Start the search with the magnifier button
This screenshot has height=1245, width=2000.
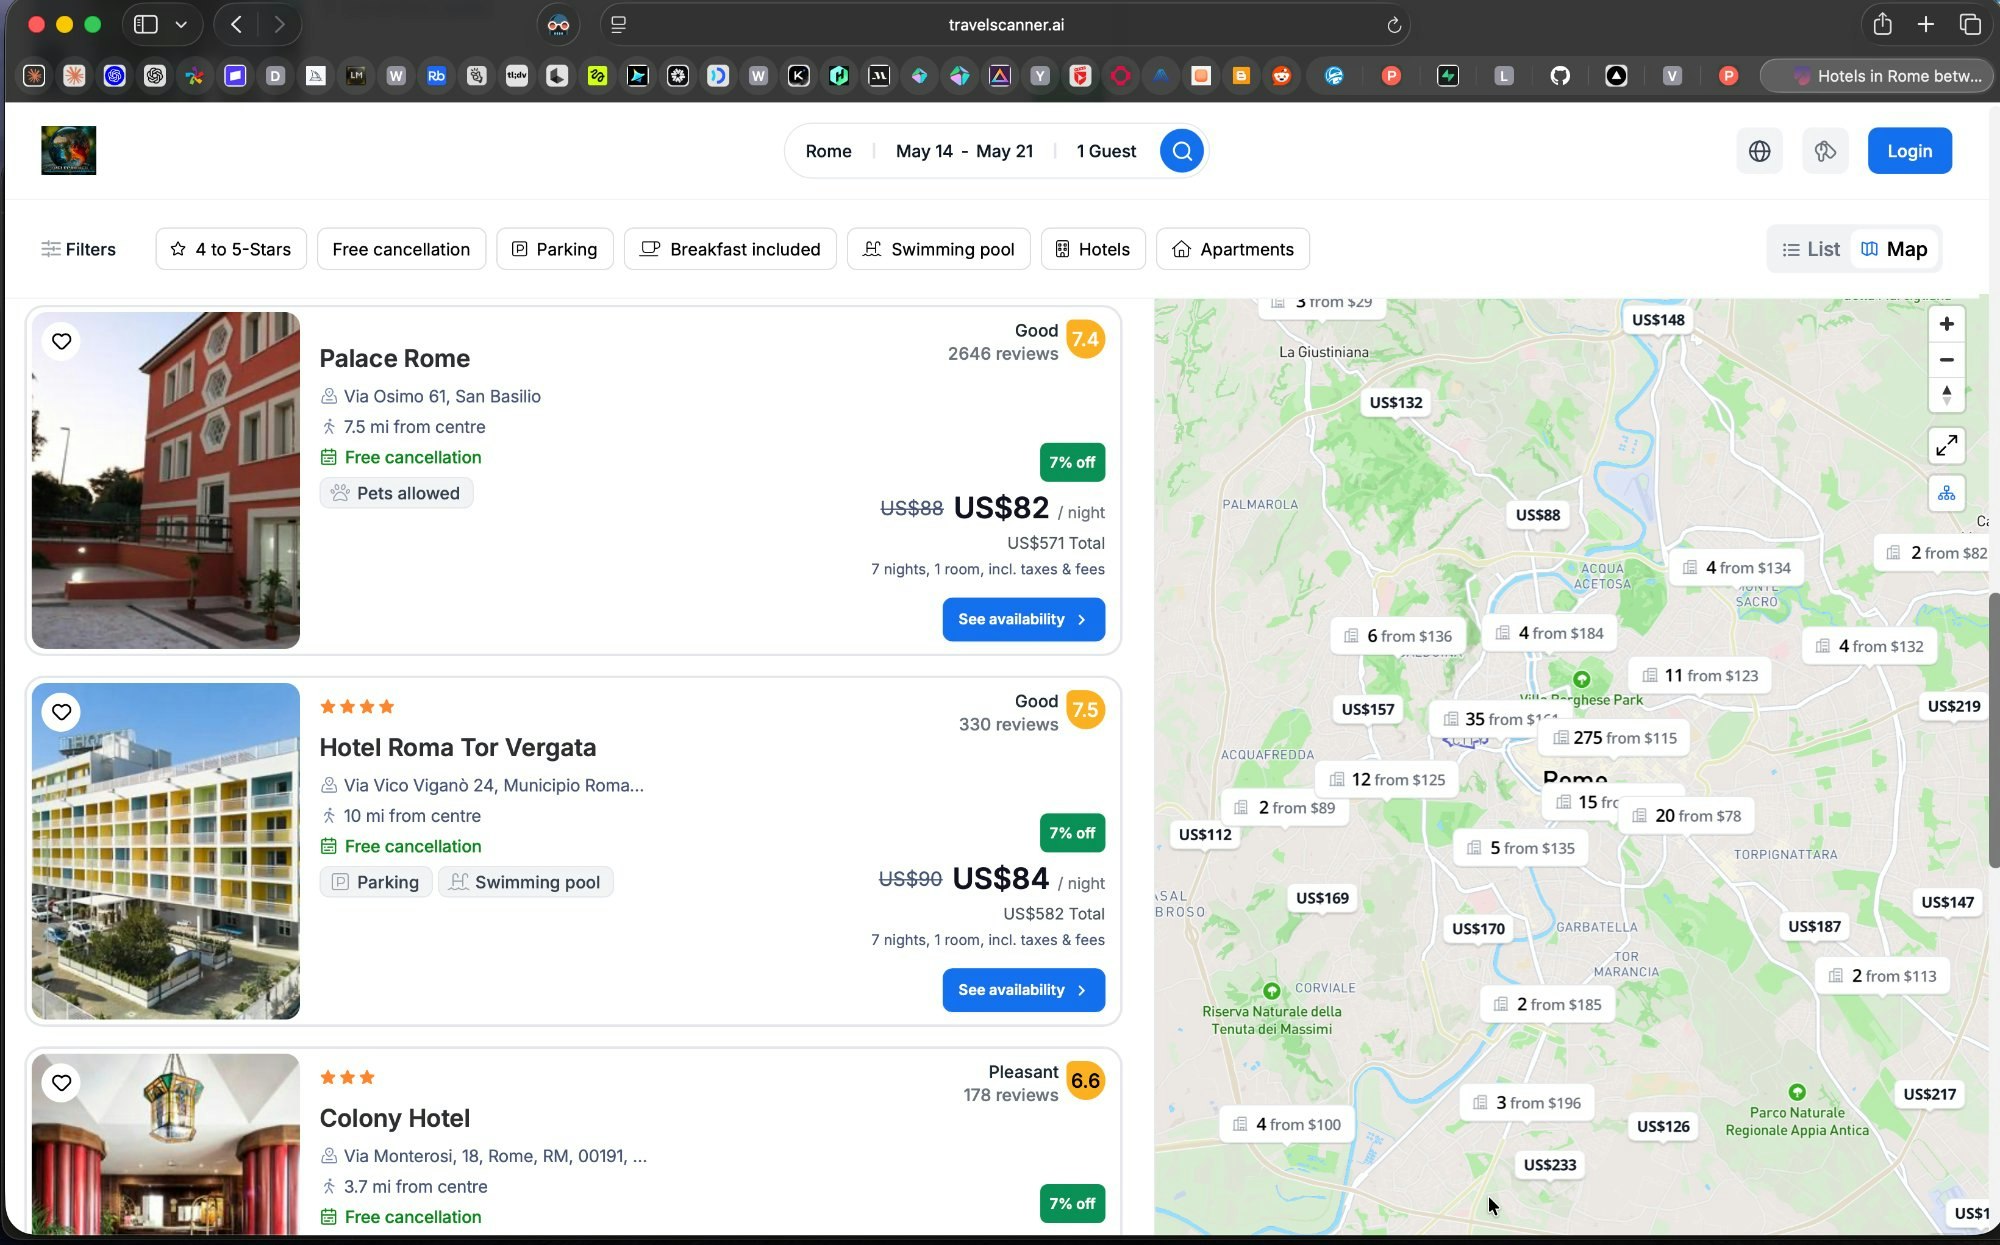click(1181, 150)
